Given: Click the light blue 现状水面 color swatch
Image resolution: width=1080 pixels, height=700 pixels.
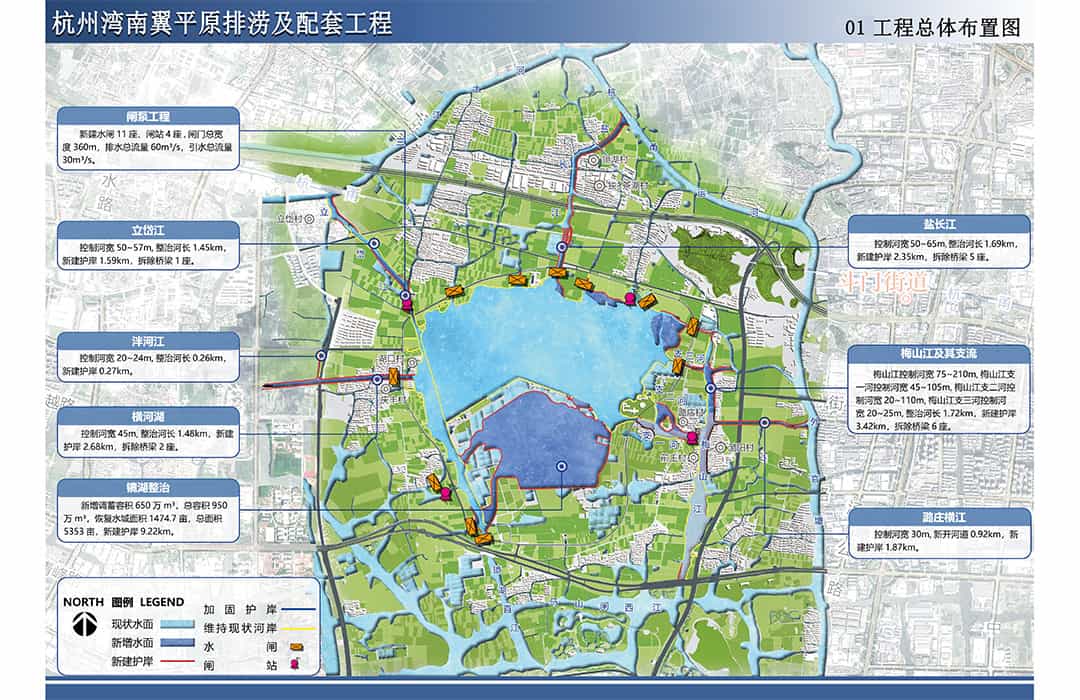Looking at the screenshot, I should [x=177, y=624].
